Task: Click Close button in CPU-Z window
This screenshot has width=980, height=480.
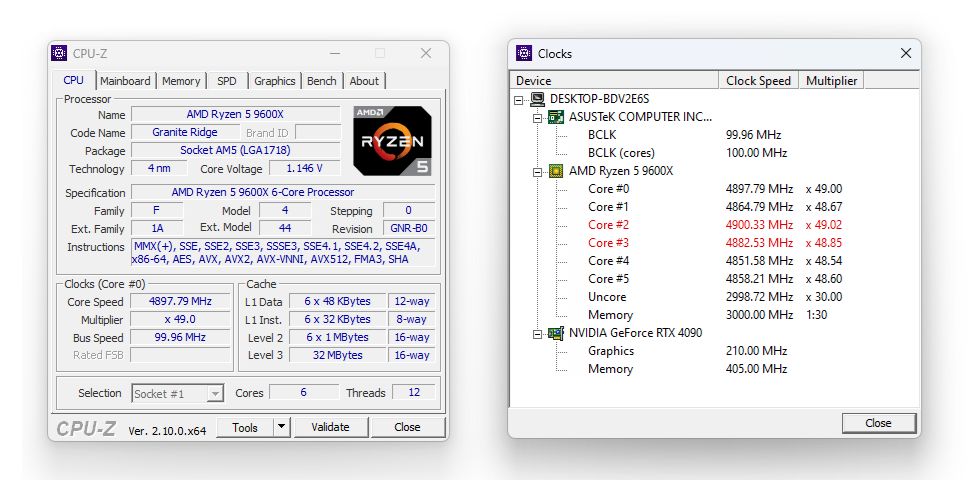Action: (x=408, y=428)
